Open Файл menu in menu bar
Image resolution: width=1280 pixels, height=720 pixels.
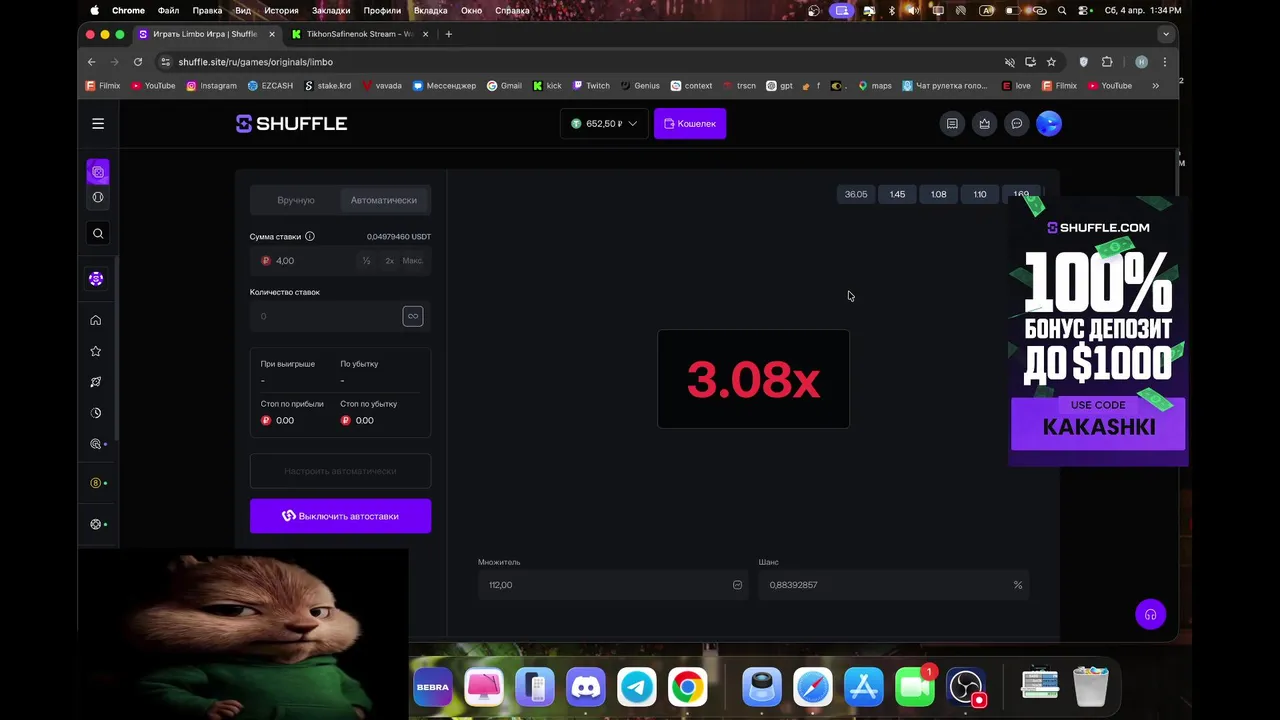(x=168, y=10)
